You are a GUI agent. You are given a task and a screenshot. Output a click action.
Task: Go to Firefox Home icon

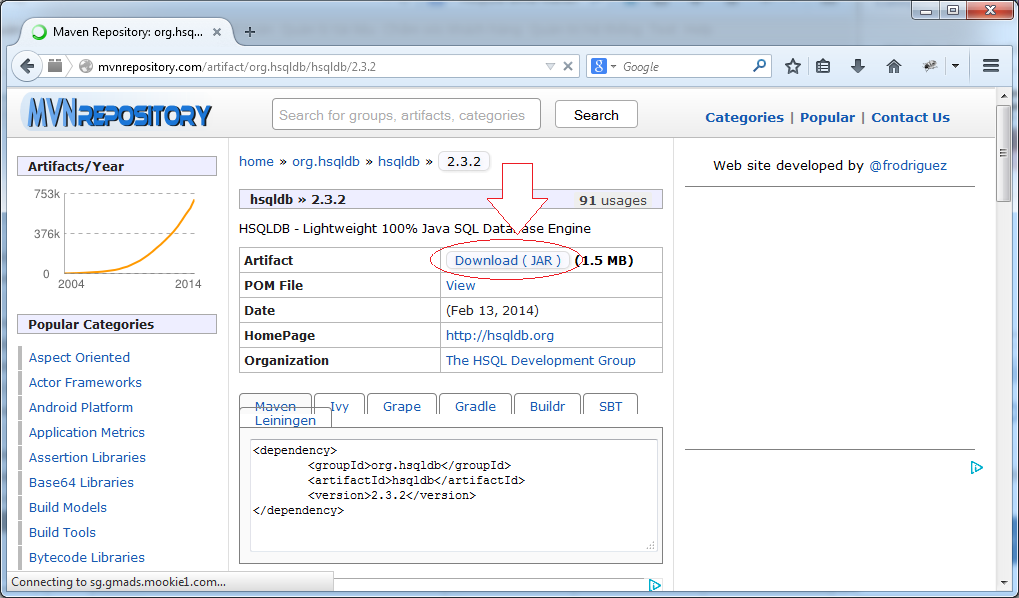894,66
